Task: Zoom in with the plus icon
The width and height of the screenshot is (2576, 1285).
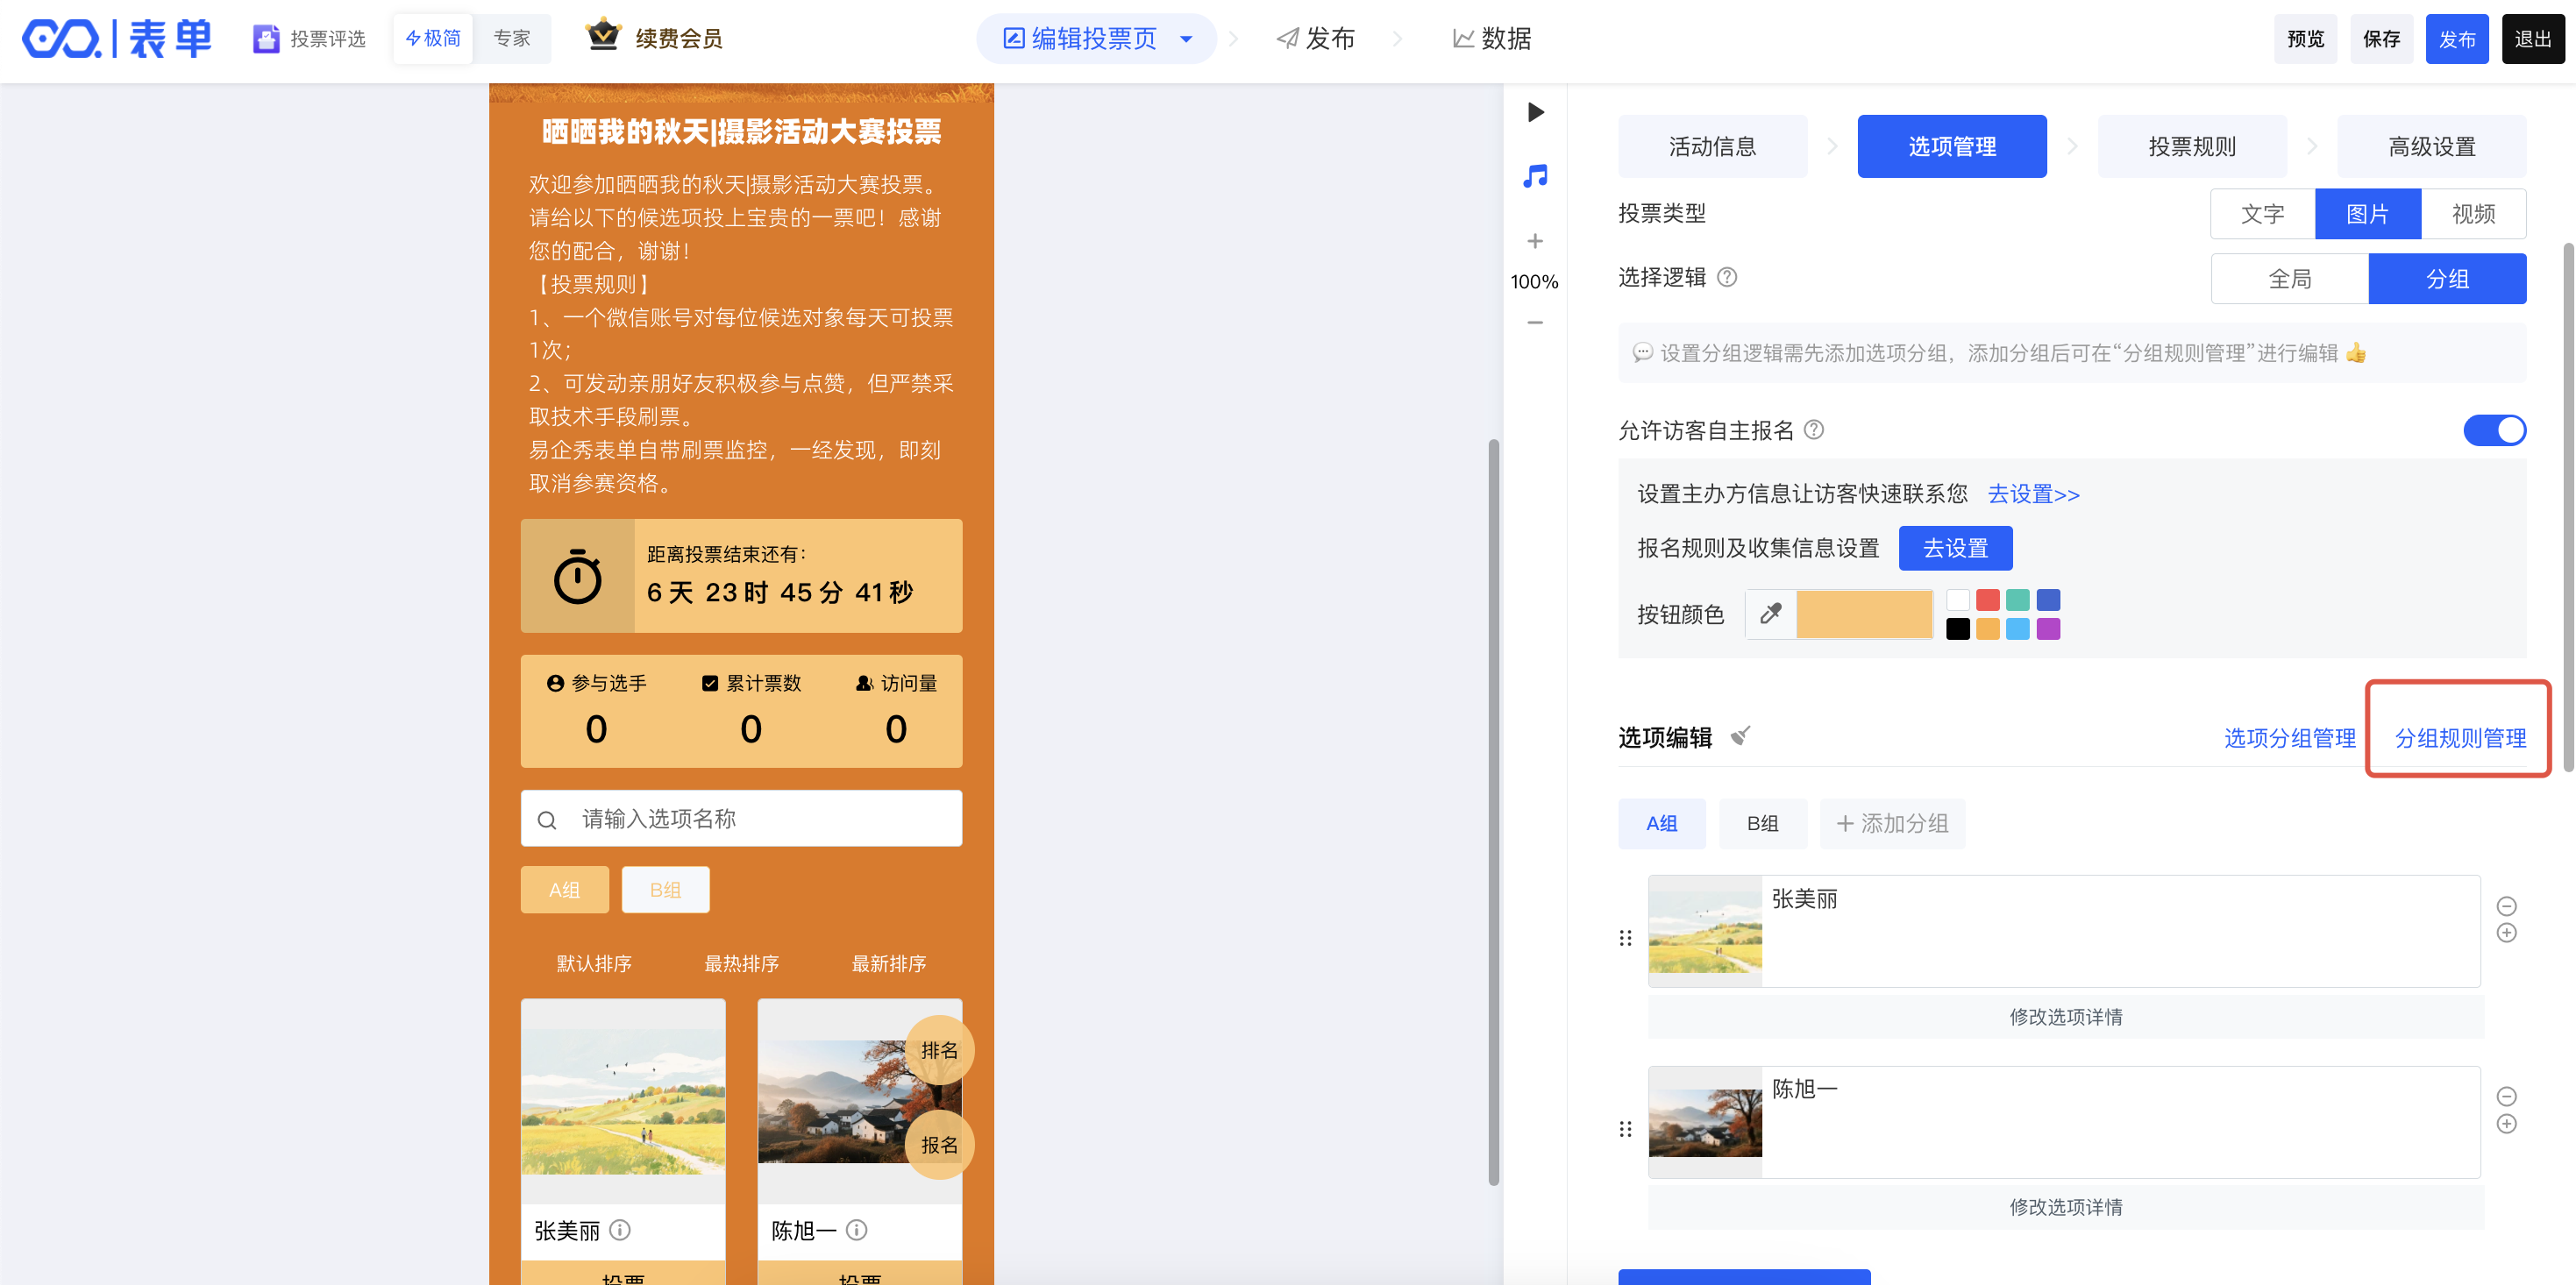Action: pos(1535,241)
